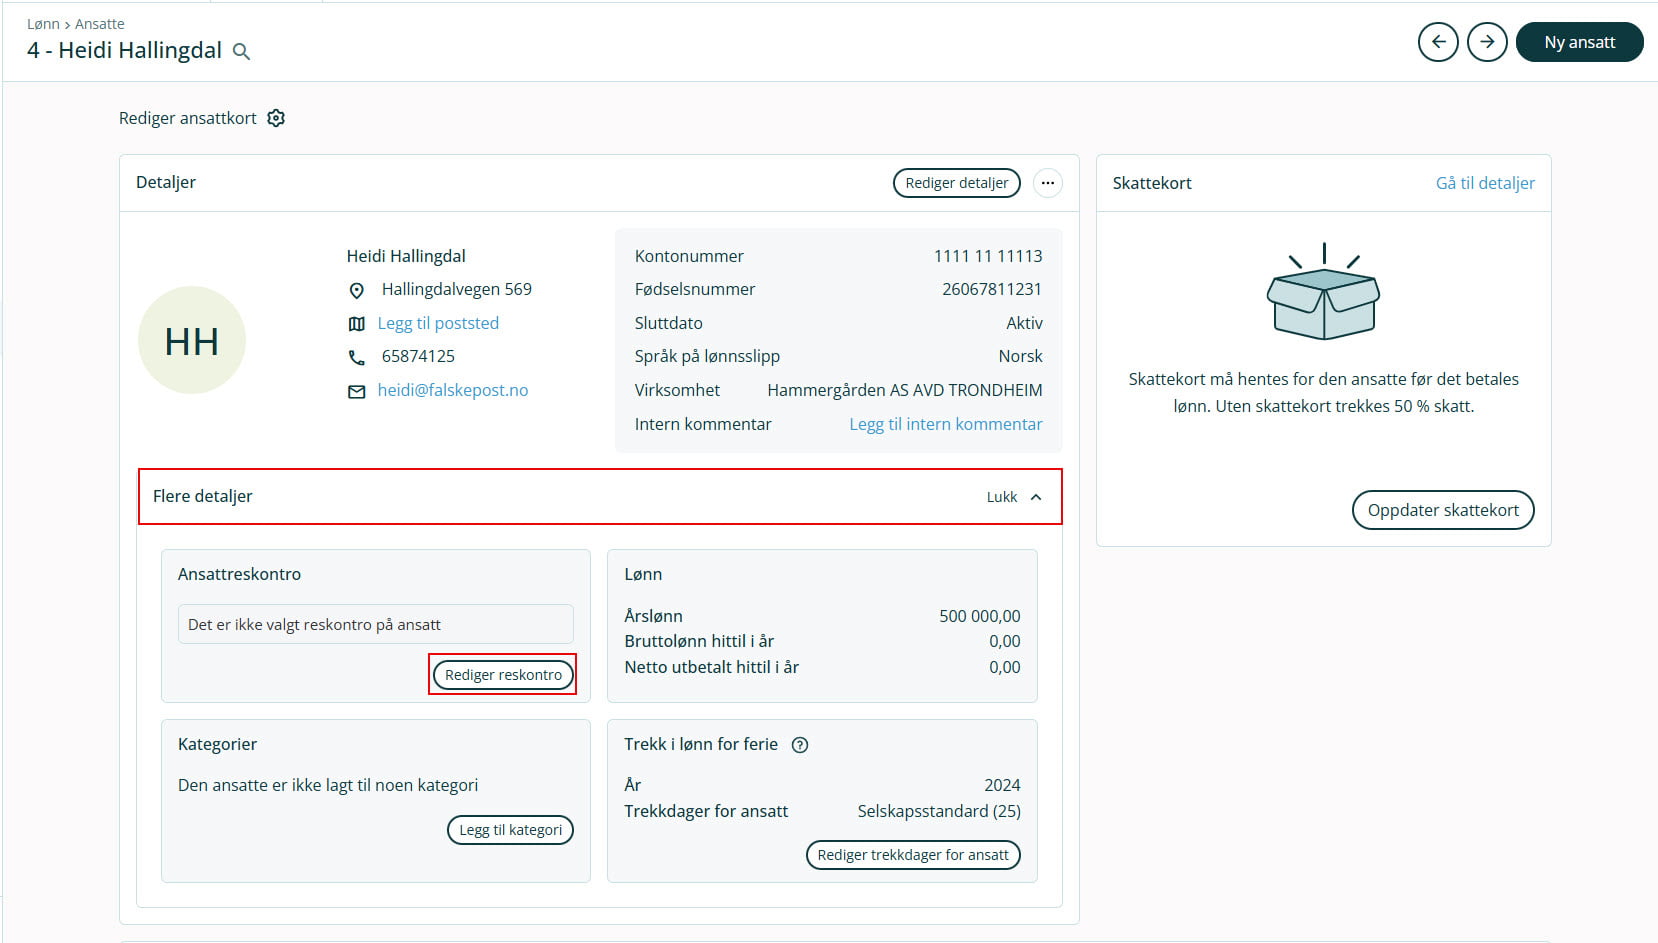Click the search icon beside Heidi Hallingdal
Screen dimensions: 1658x943
point(241,52)
